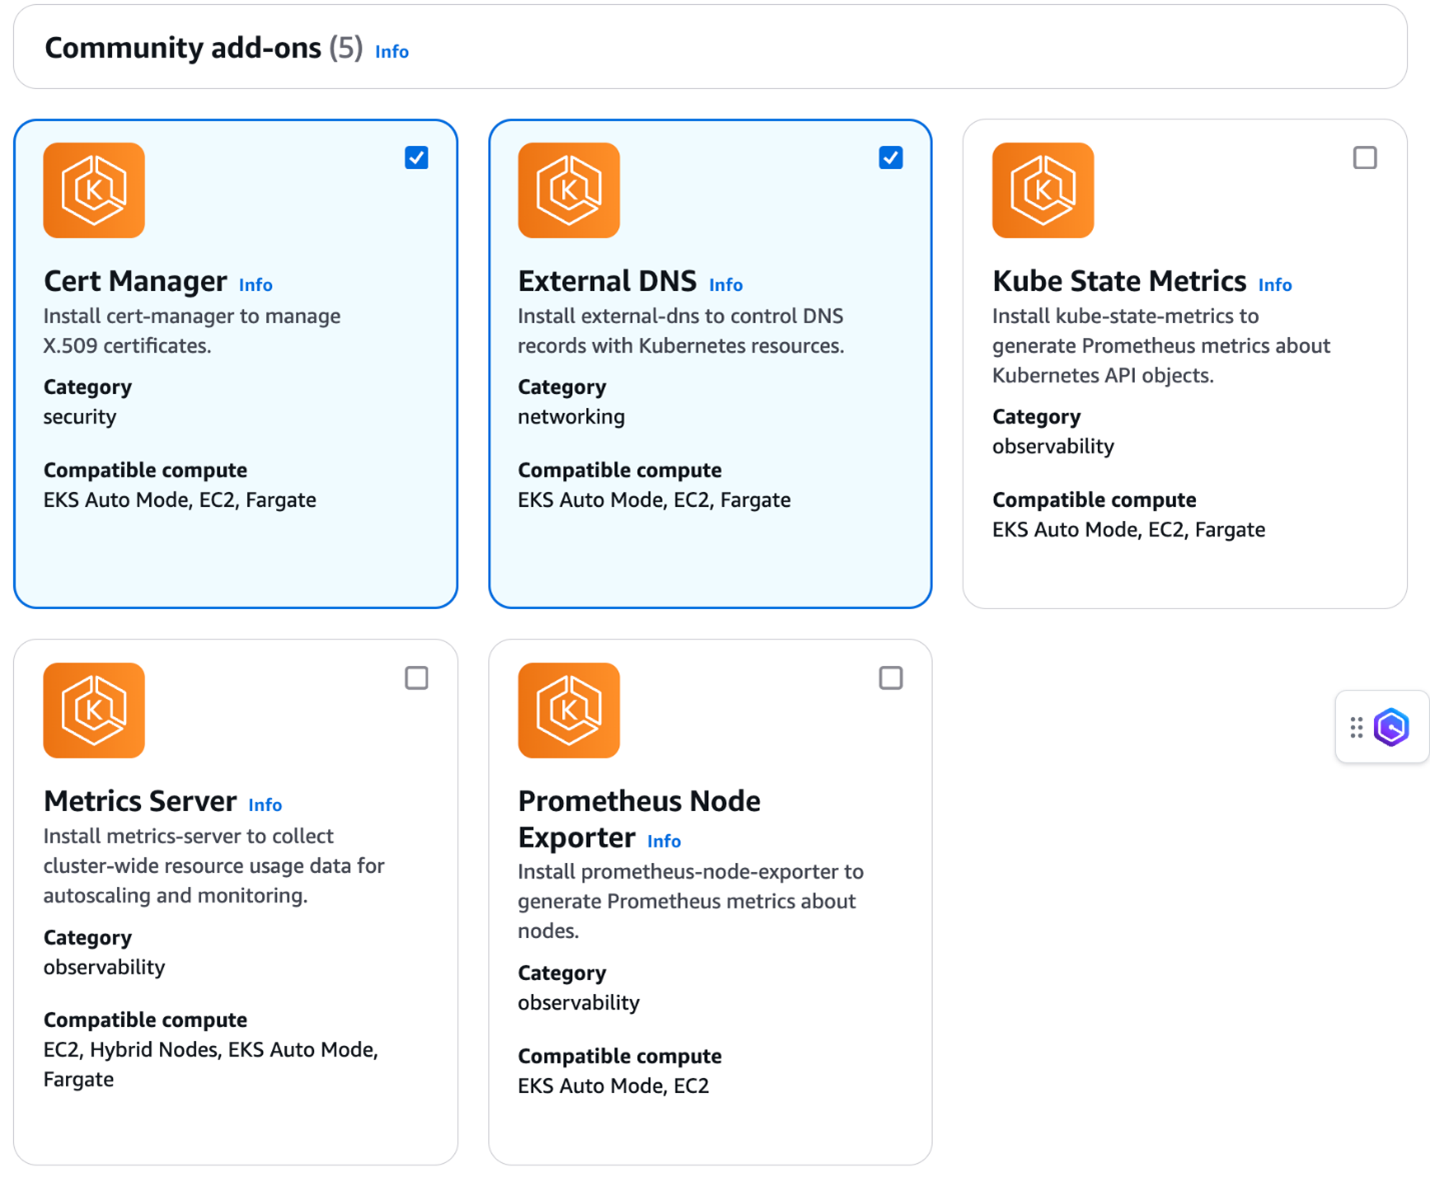Uncheck the External DNS add-on
The width and height of the screenshot is (1430, 1177).
coord(890,157)
